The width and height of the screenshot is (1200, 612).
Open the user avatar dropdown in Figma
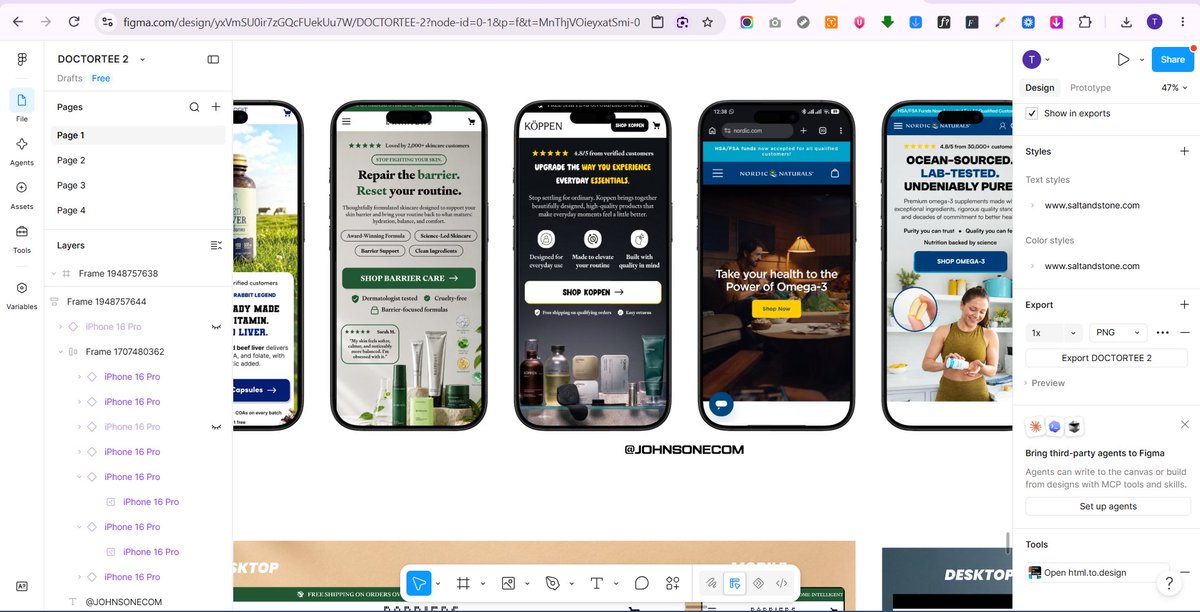[1035, 60]
